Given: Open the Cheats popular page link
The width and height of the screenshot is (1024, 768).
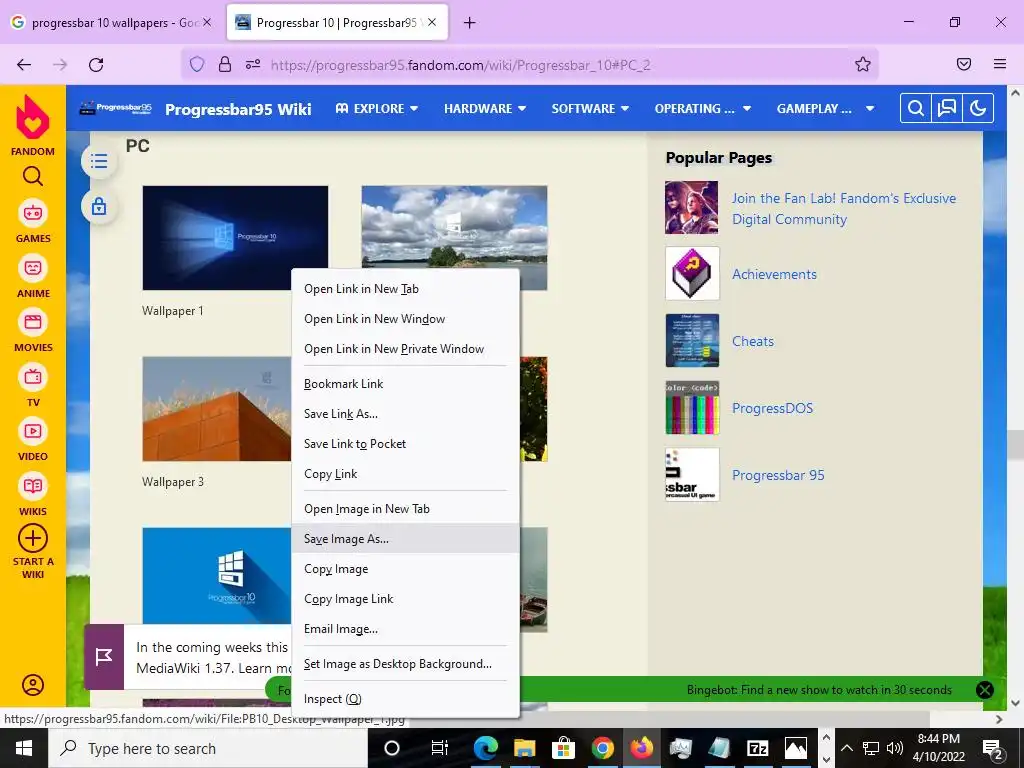Looking at the screenshot, I should click(752, 341).
